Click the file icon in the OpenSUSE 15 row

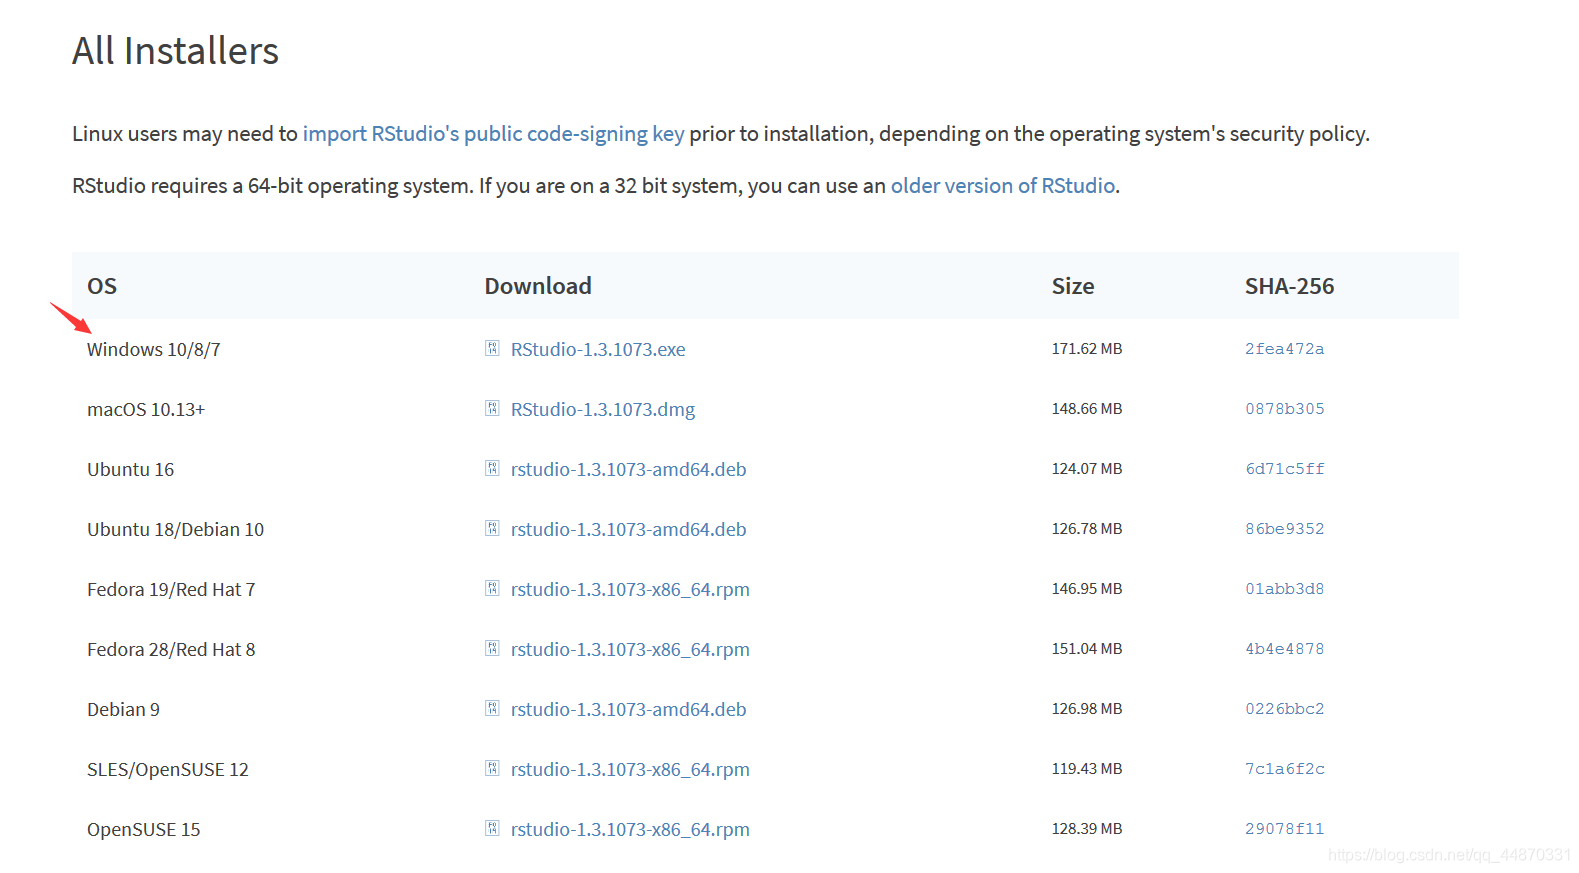tap(492, 828)
